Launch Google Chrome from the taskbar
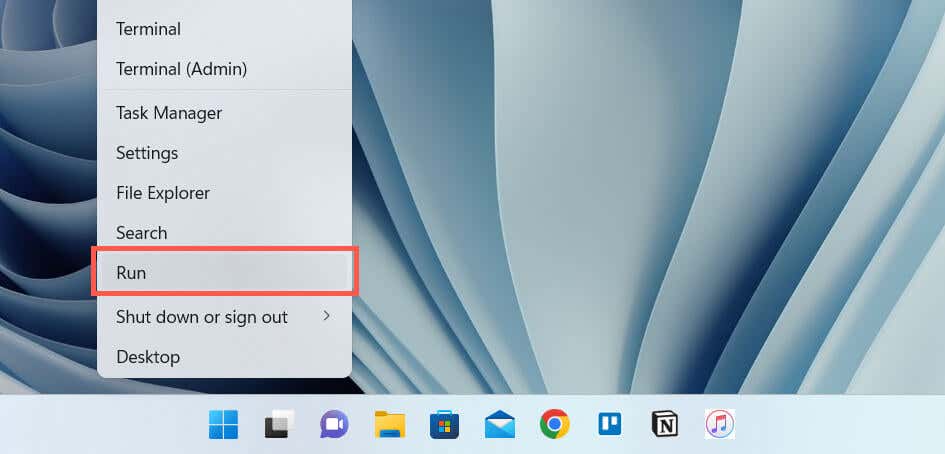Viewport: 945px width, 454px height. click(554, 424)
